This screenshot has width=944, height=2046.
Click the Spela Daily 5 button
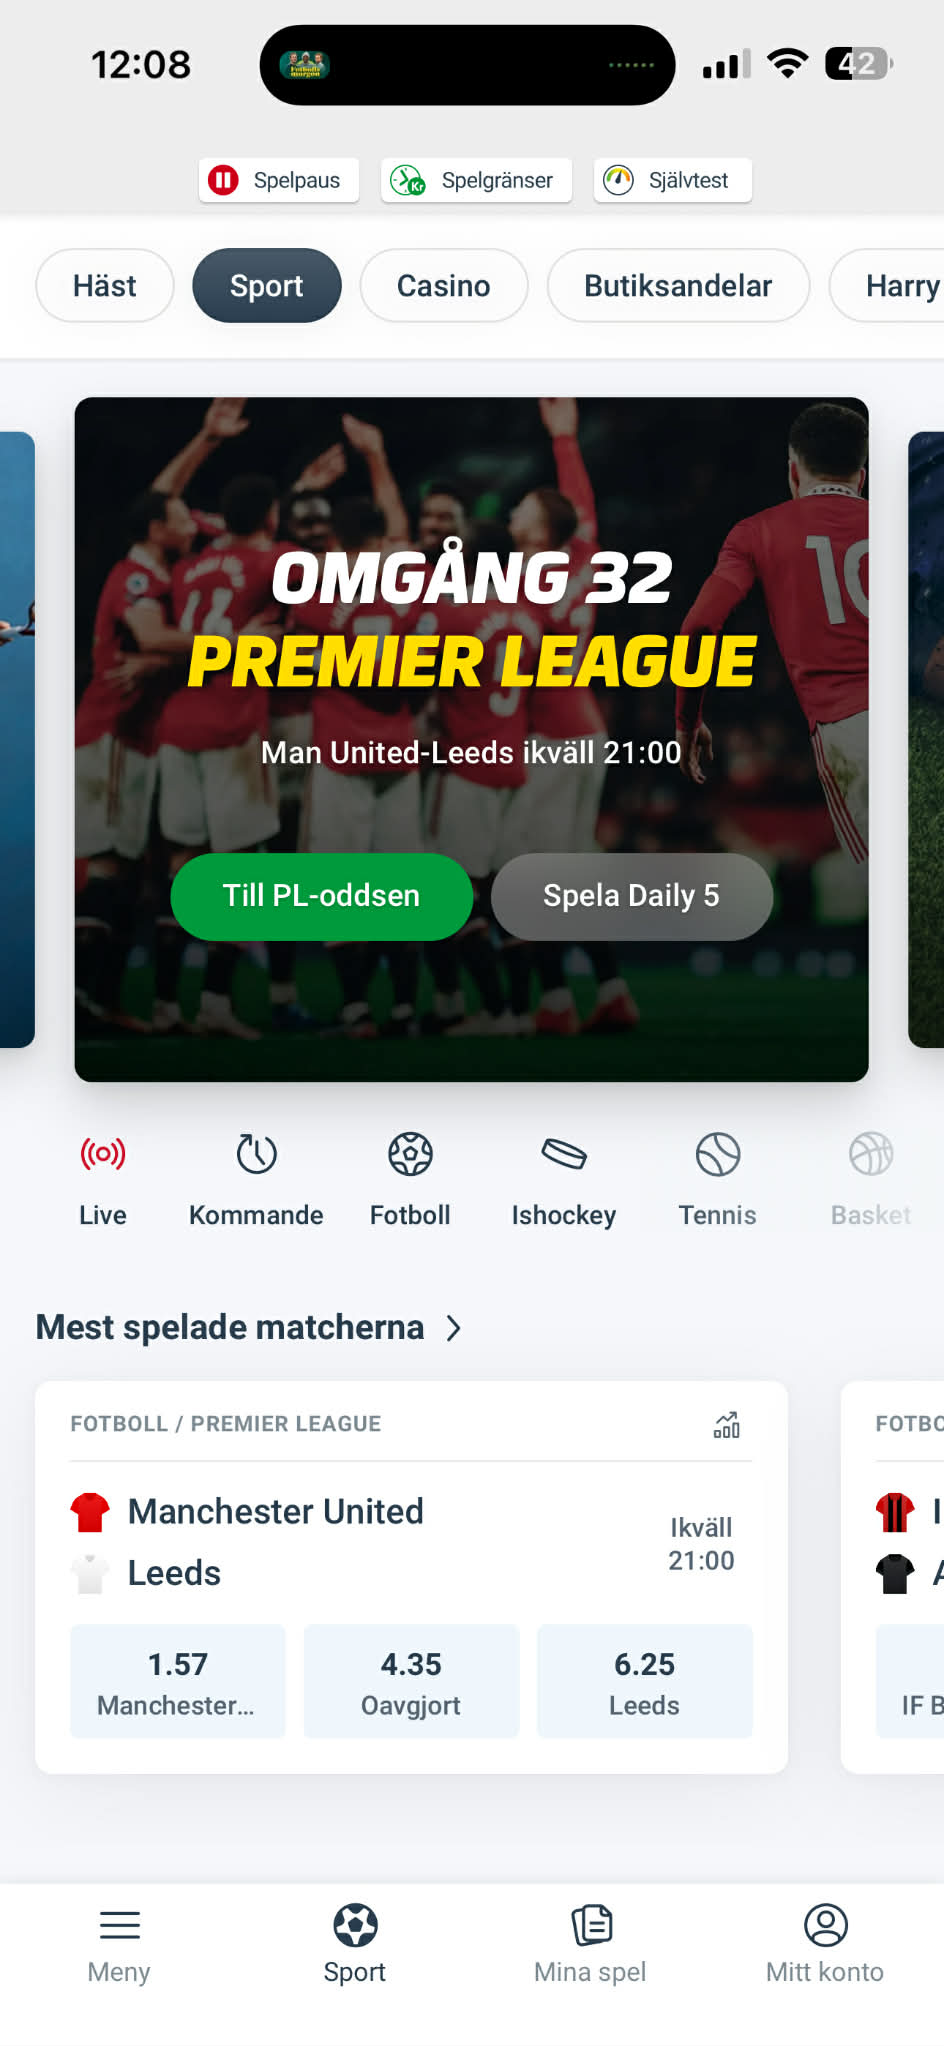point(631,896)
